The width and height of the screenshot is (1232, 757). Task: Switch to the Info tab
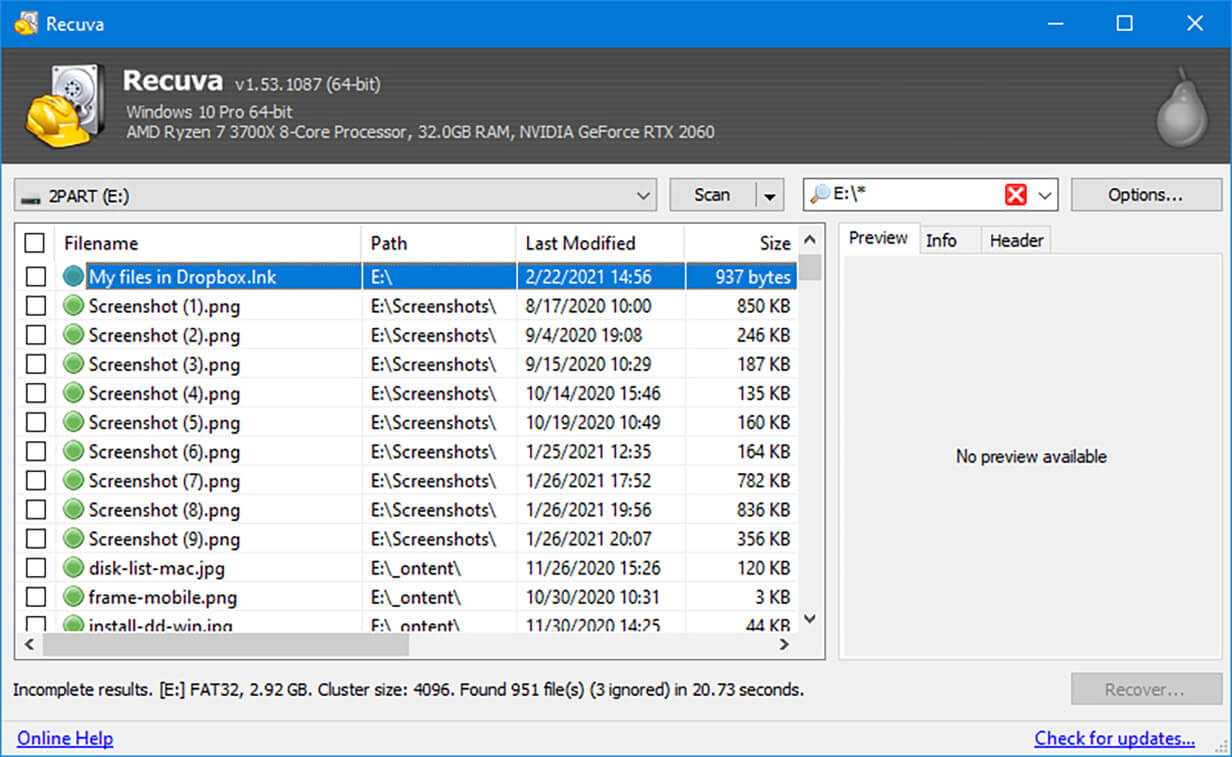pos(940,240)
